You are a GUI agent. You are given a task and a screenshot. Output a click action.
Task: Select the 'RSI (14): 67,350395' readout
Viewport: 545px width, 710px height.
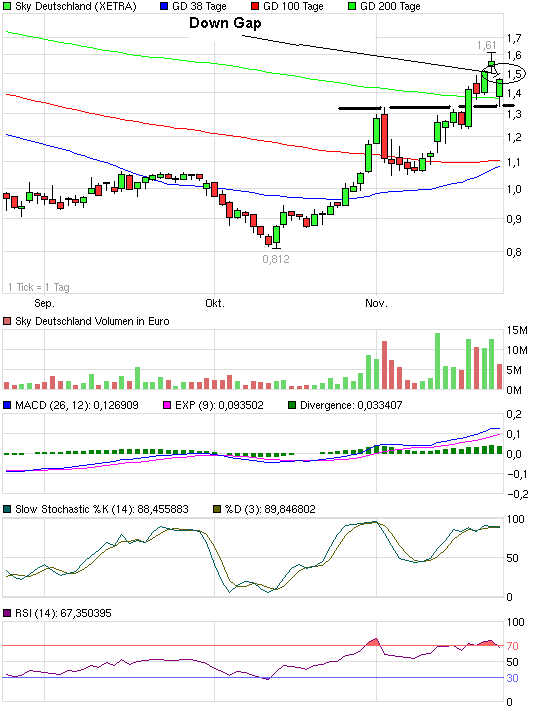[63, 613]
